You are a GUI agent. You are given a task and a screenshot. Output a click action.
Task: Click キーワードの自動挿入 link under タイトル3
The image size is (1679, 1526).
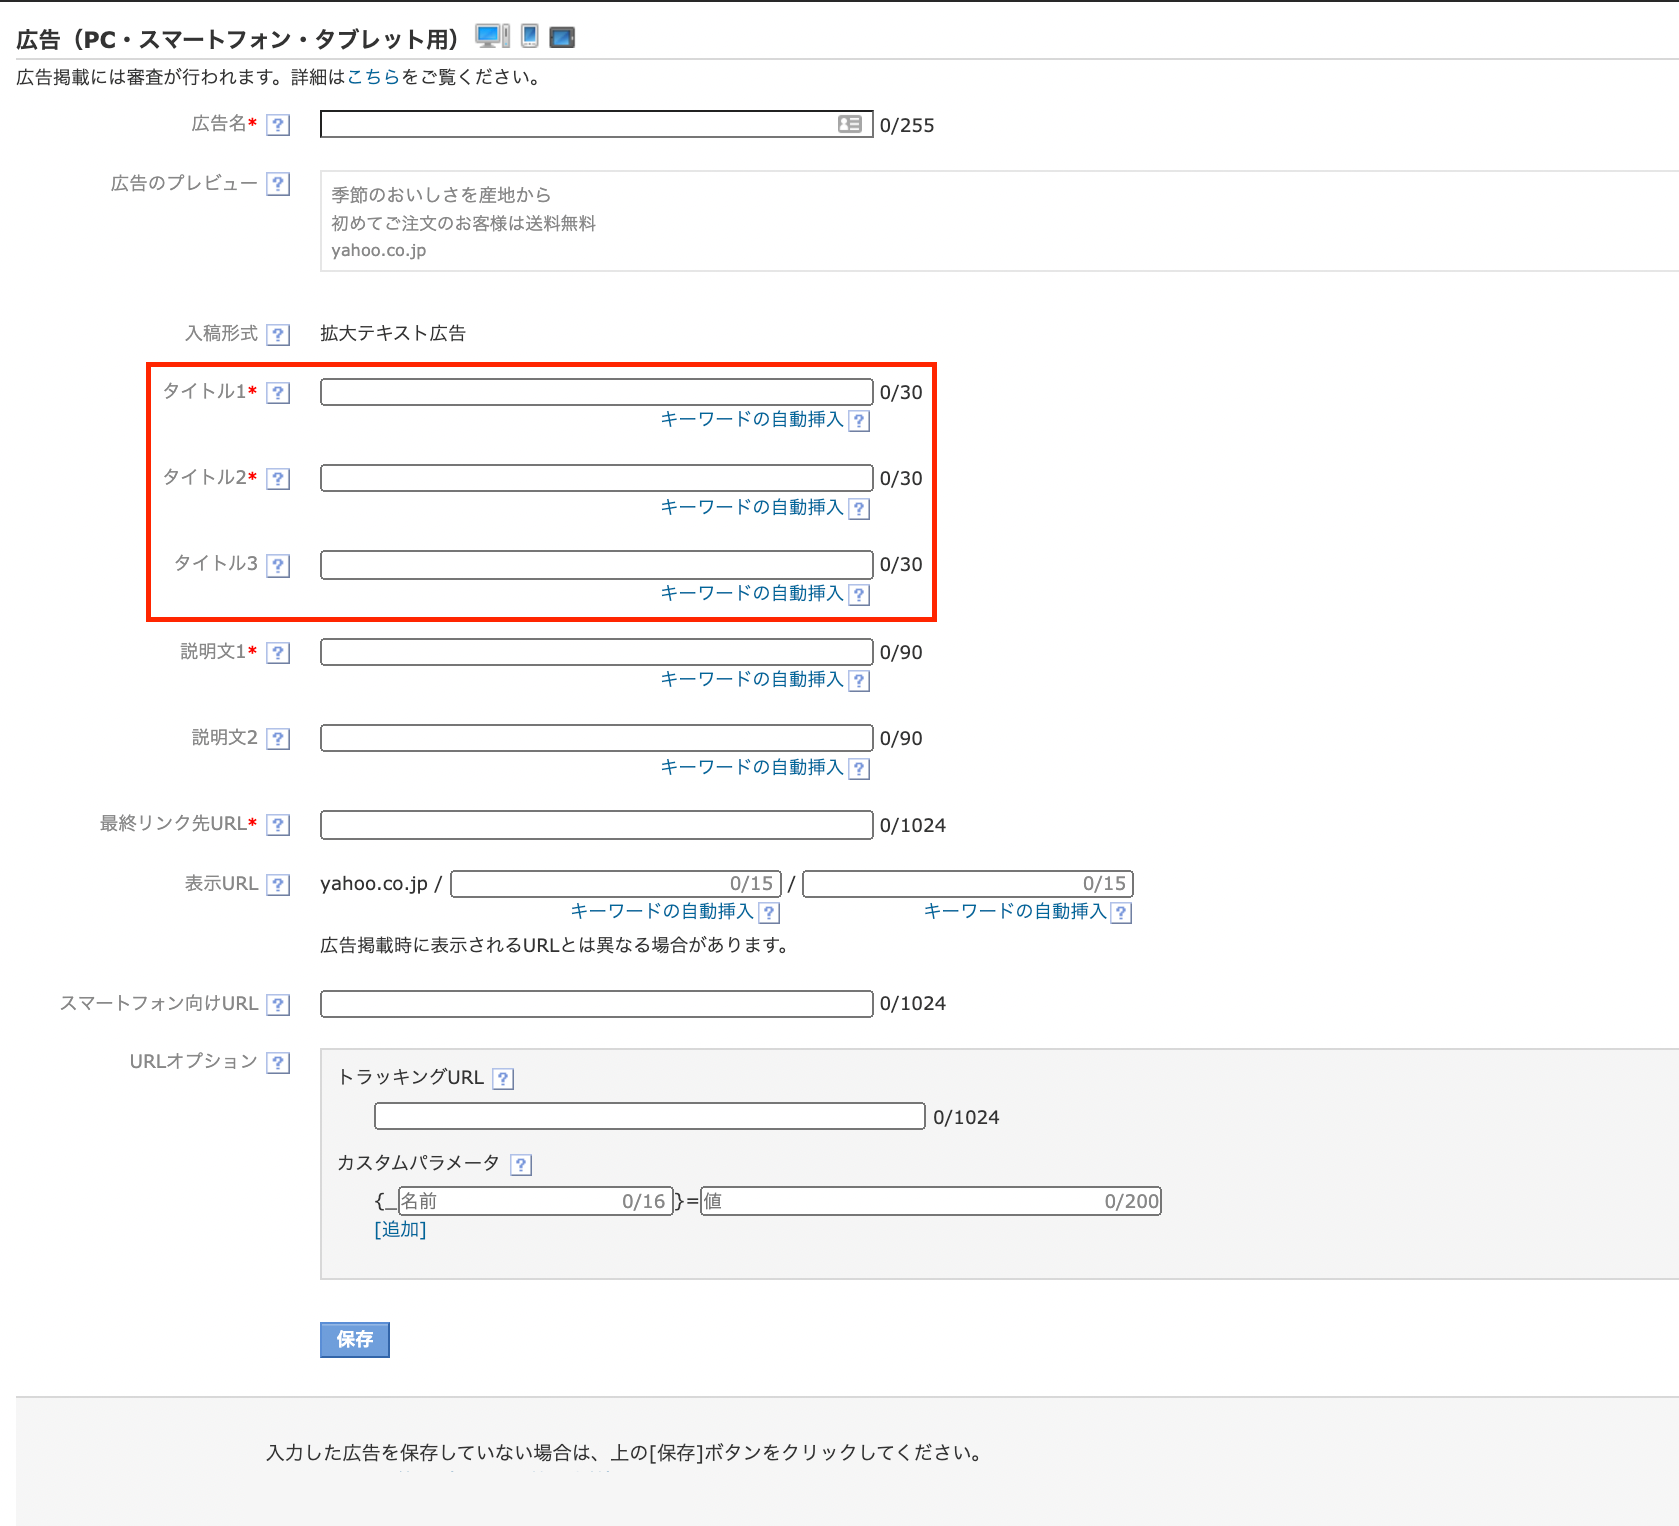pyautogui.click(x=752, y=593)
